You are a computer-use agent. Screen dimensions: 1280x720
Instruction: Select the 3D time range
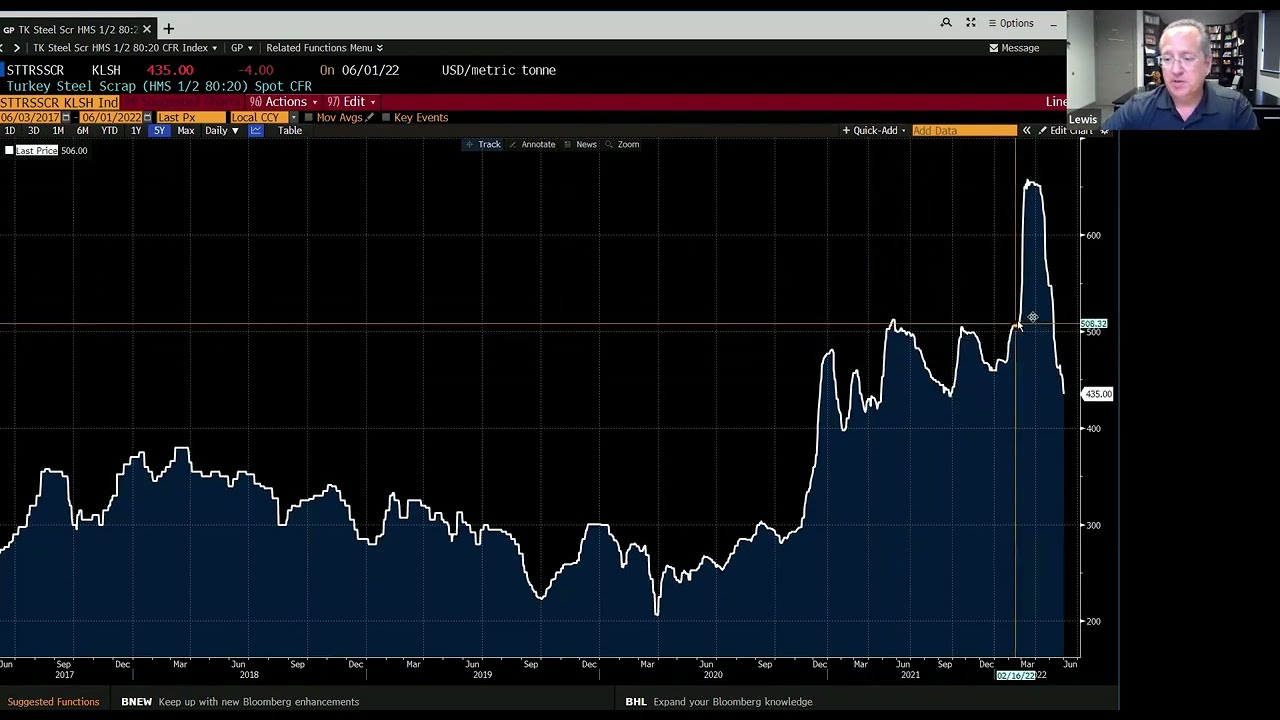33,131
